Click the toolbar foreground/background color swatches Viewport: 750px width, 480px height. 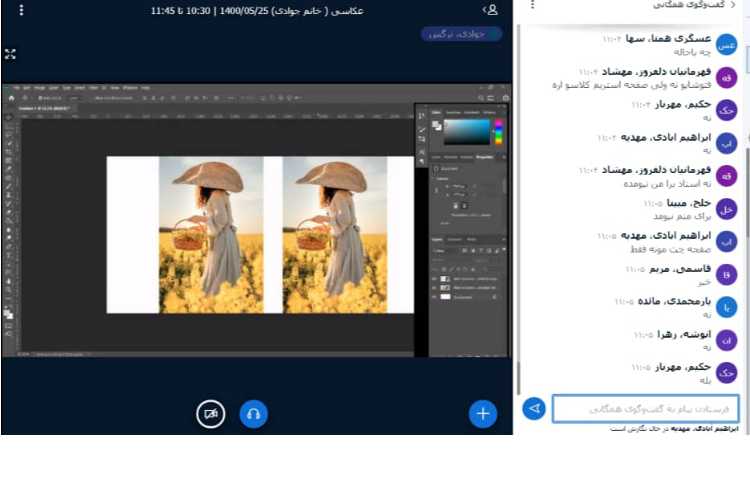[9, 314]
